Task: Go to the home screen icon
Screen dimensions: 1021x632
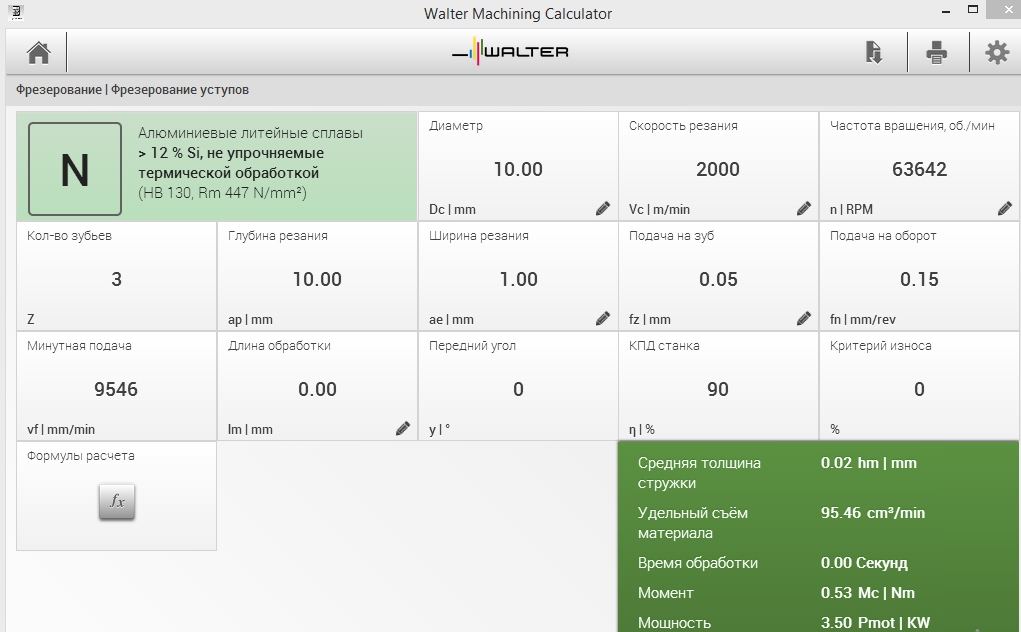Action: [38, 53]
